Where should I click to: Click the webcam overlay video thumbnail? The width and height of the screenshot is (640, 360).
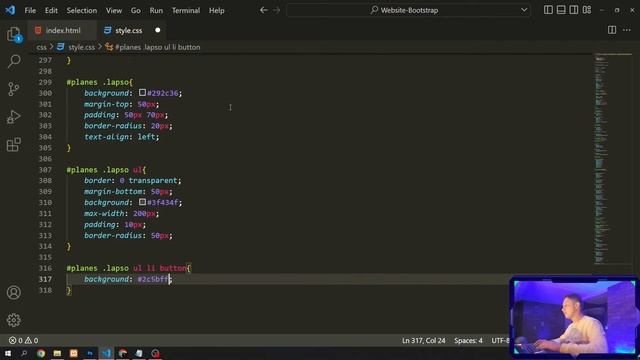[x=574, y=318]
